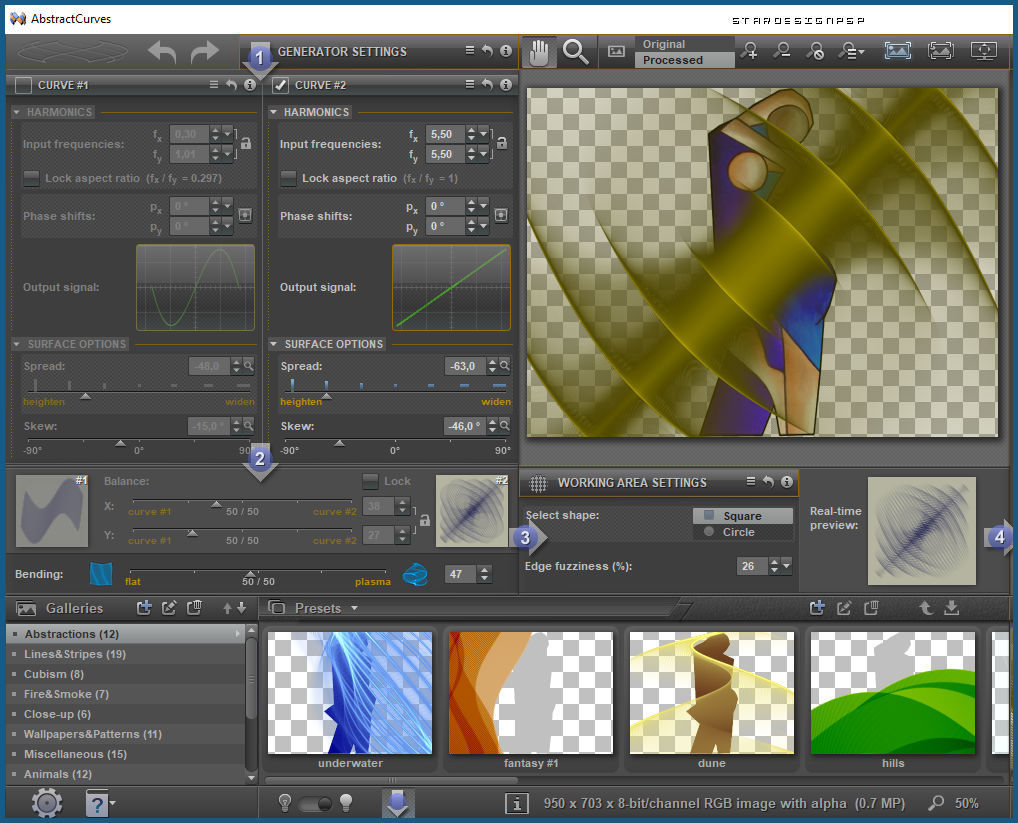Image resolution: width=1018 pixels, height=823 pixels.
Task: Select the Lines&Stripes gallery
Action: (x=75, y=654)
